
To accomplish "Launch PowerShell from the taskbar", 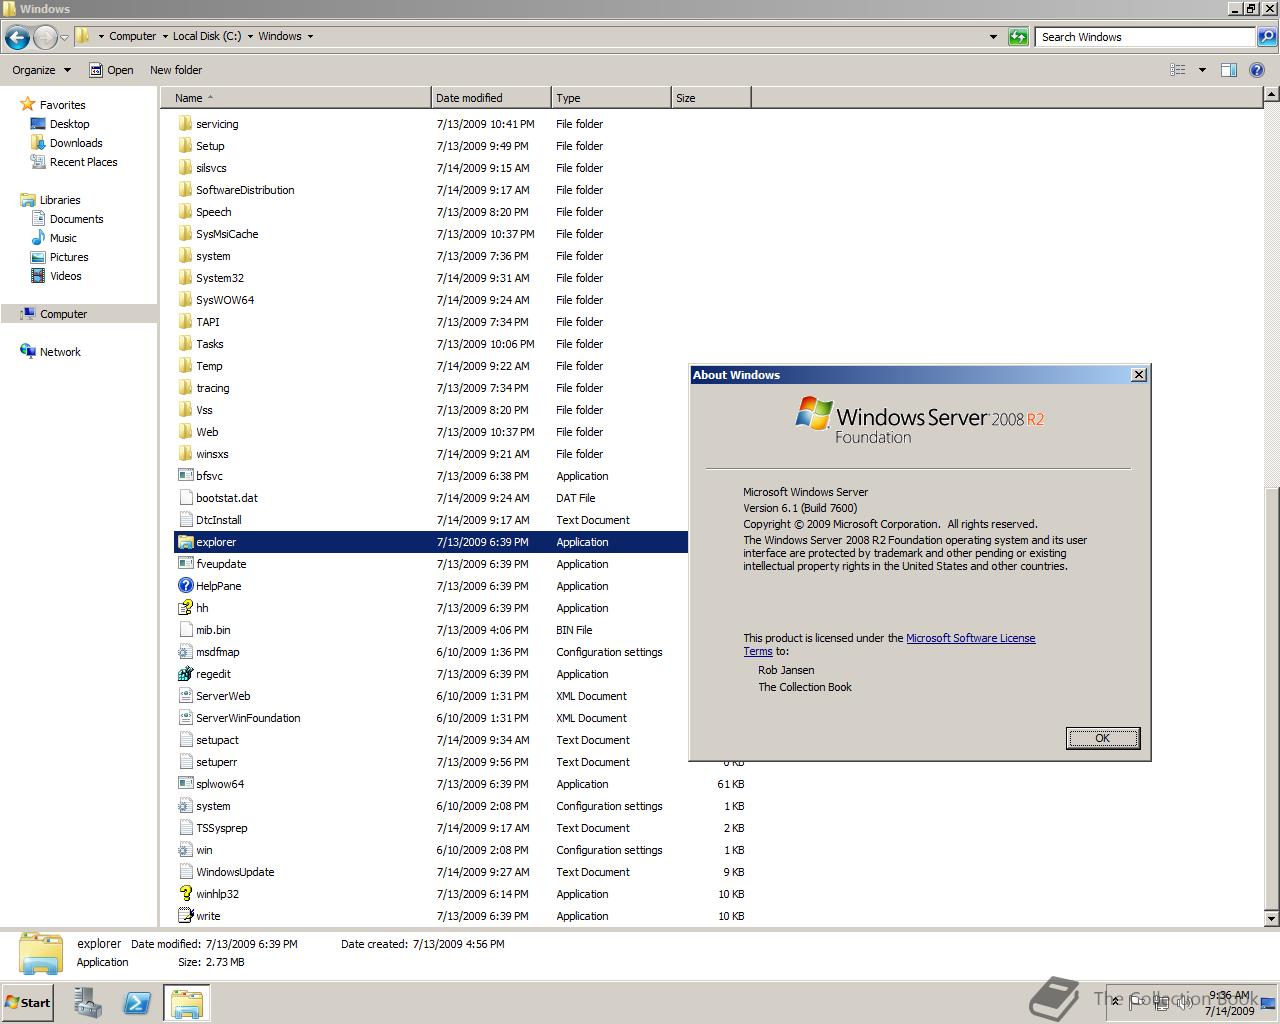I will pos(137,1003).
